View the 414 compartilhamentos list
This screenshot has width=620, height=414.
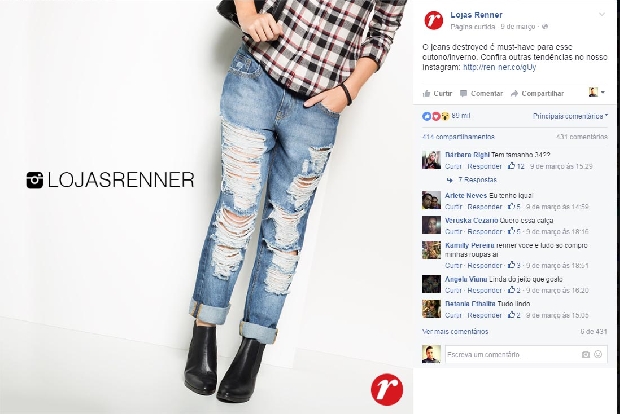click(x=458, y=137)
